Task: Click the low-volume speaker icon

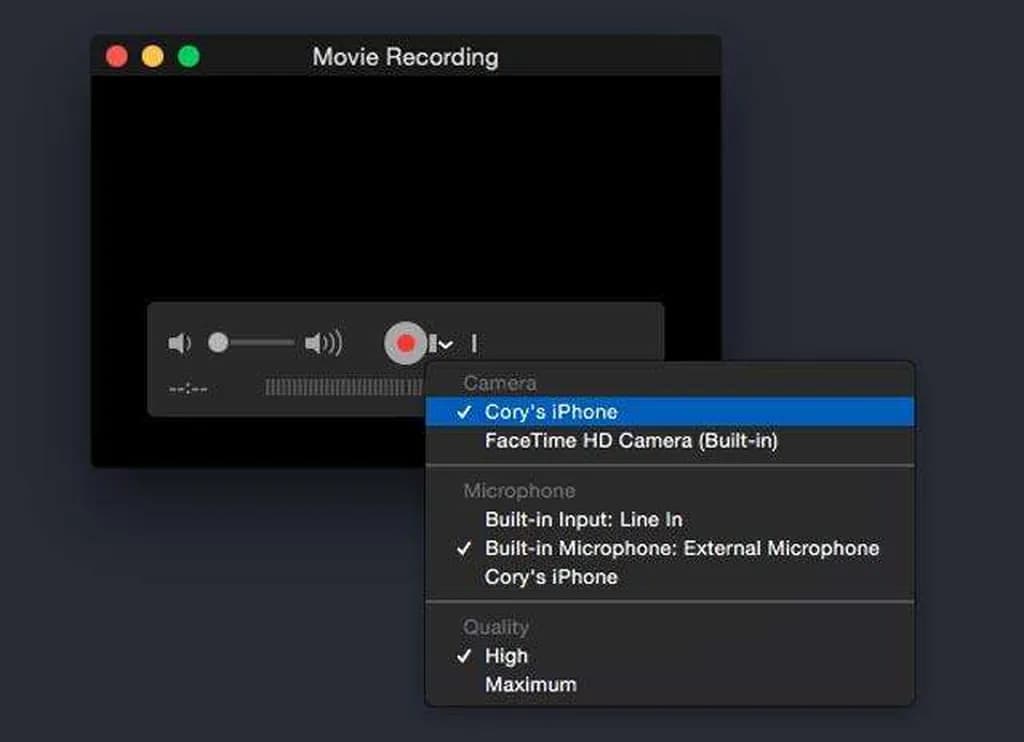Action: [x=179, y=344]
